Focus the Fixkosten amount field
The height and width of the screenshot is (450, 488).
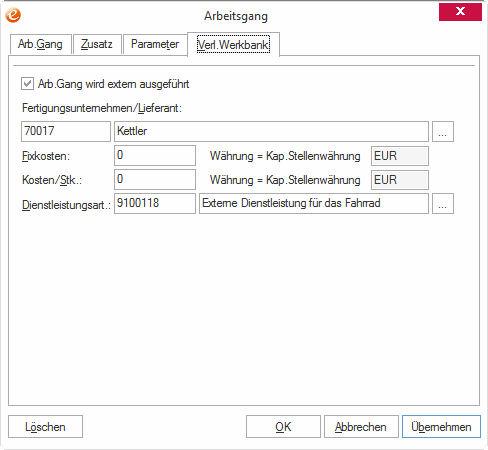point(155,155)
